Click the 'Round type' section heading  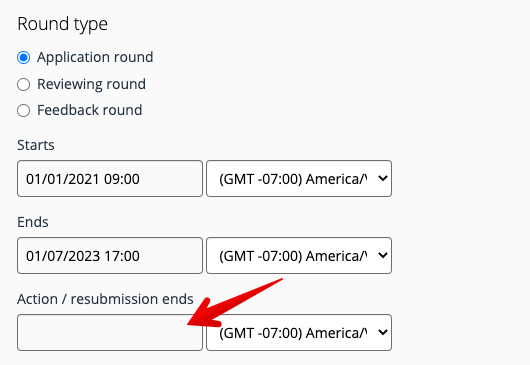pos(63,24)
